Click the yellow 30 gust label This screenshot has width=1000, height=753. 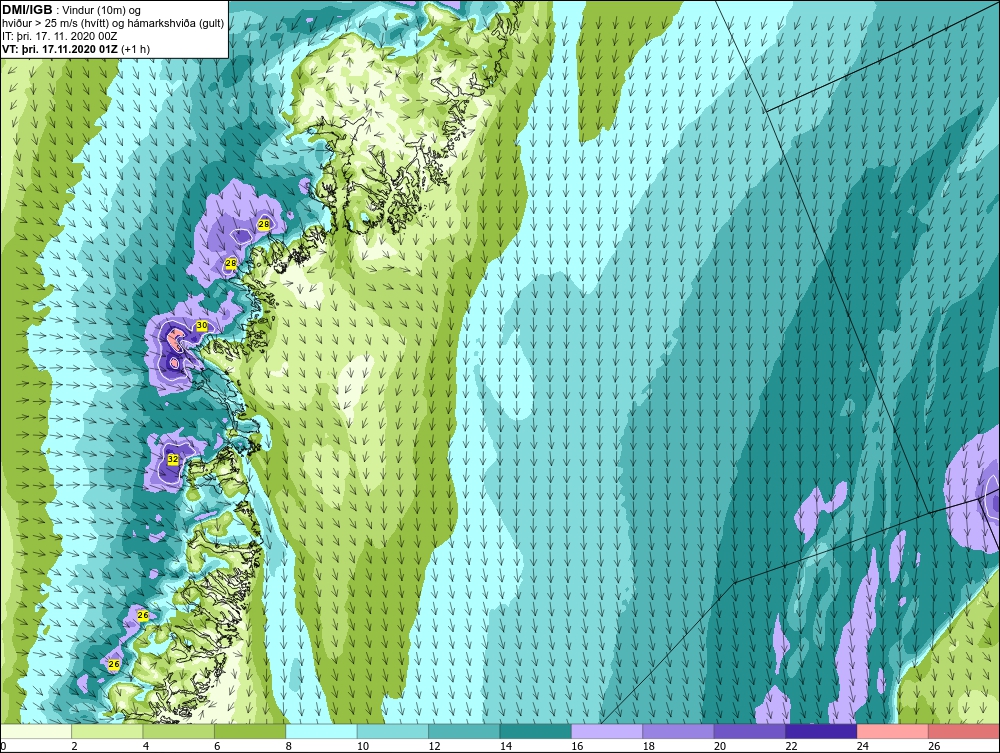point(202,325)
